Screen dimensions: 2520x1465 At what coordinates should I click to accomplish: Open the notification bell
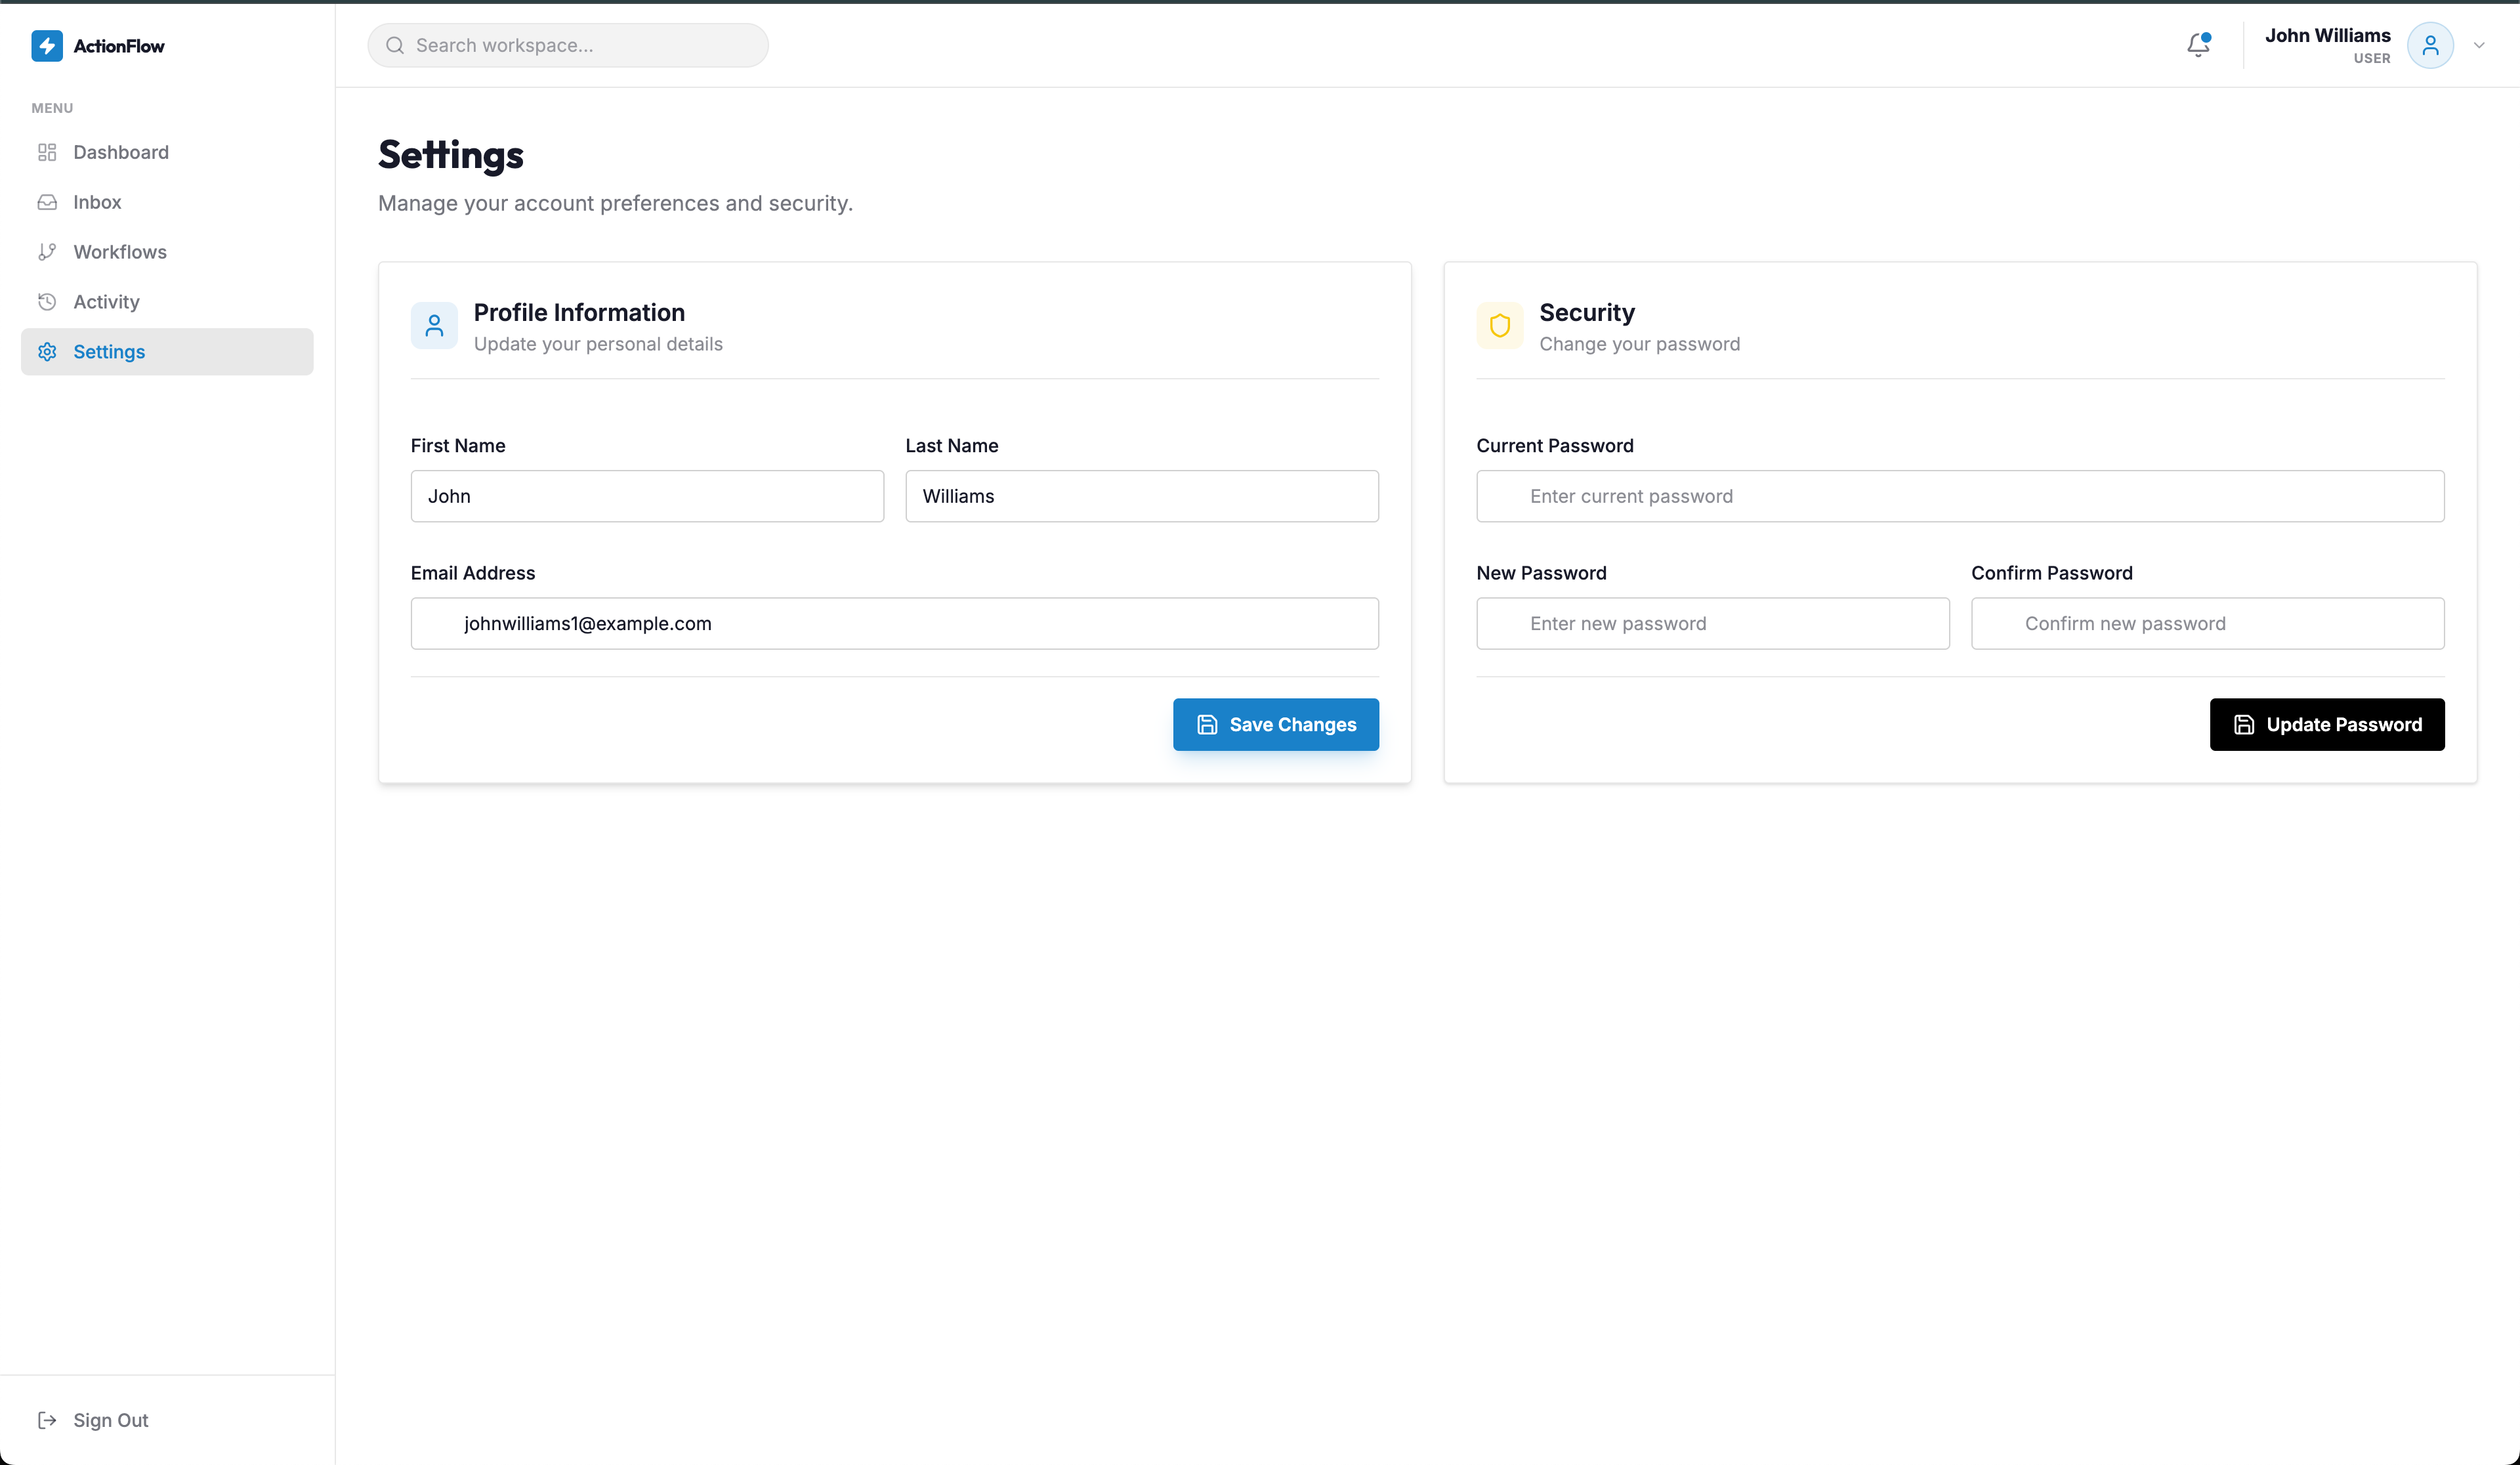2197,45
